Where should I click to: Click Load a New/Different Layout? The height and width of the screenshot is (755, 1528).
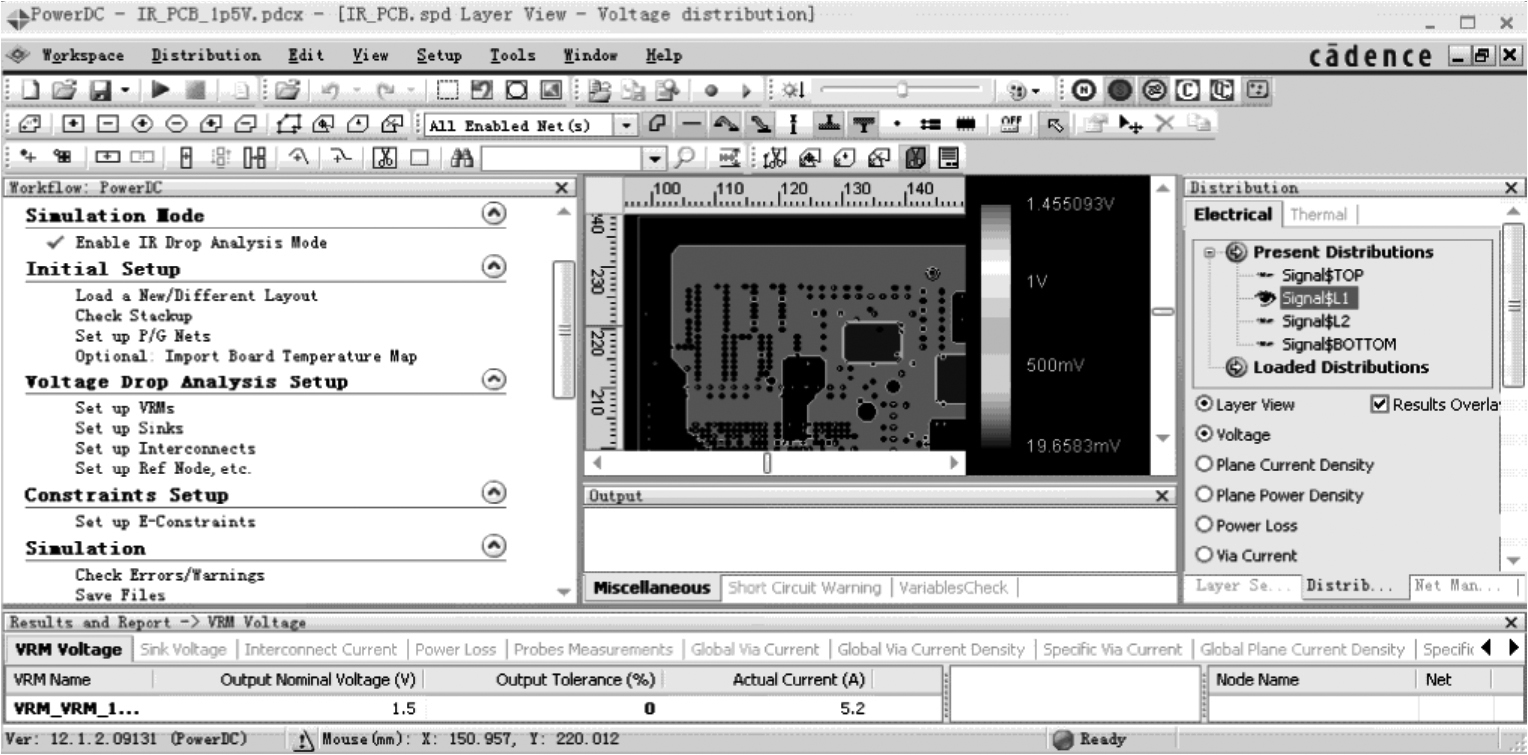coord(196,296)
